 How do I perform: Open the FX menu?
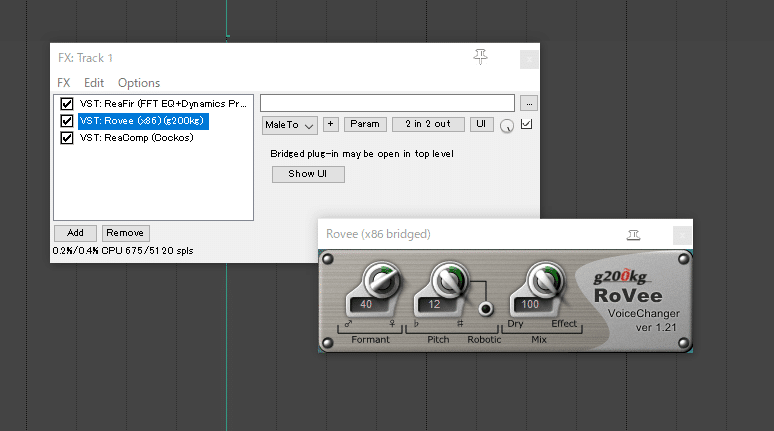click(x=64, y=82)
